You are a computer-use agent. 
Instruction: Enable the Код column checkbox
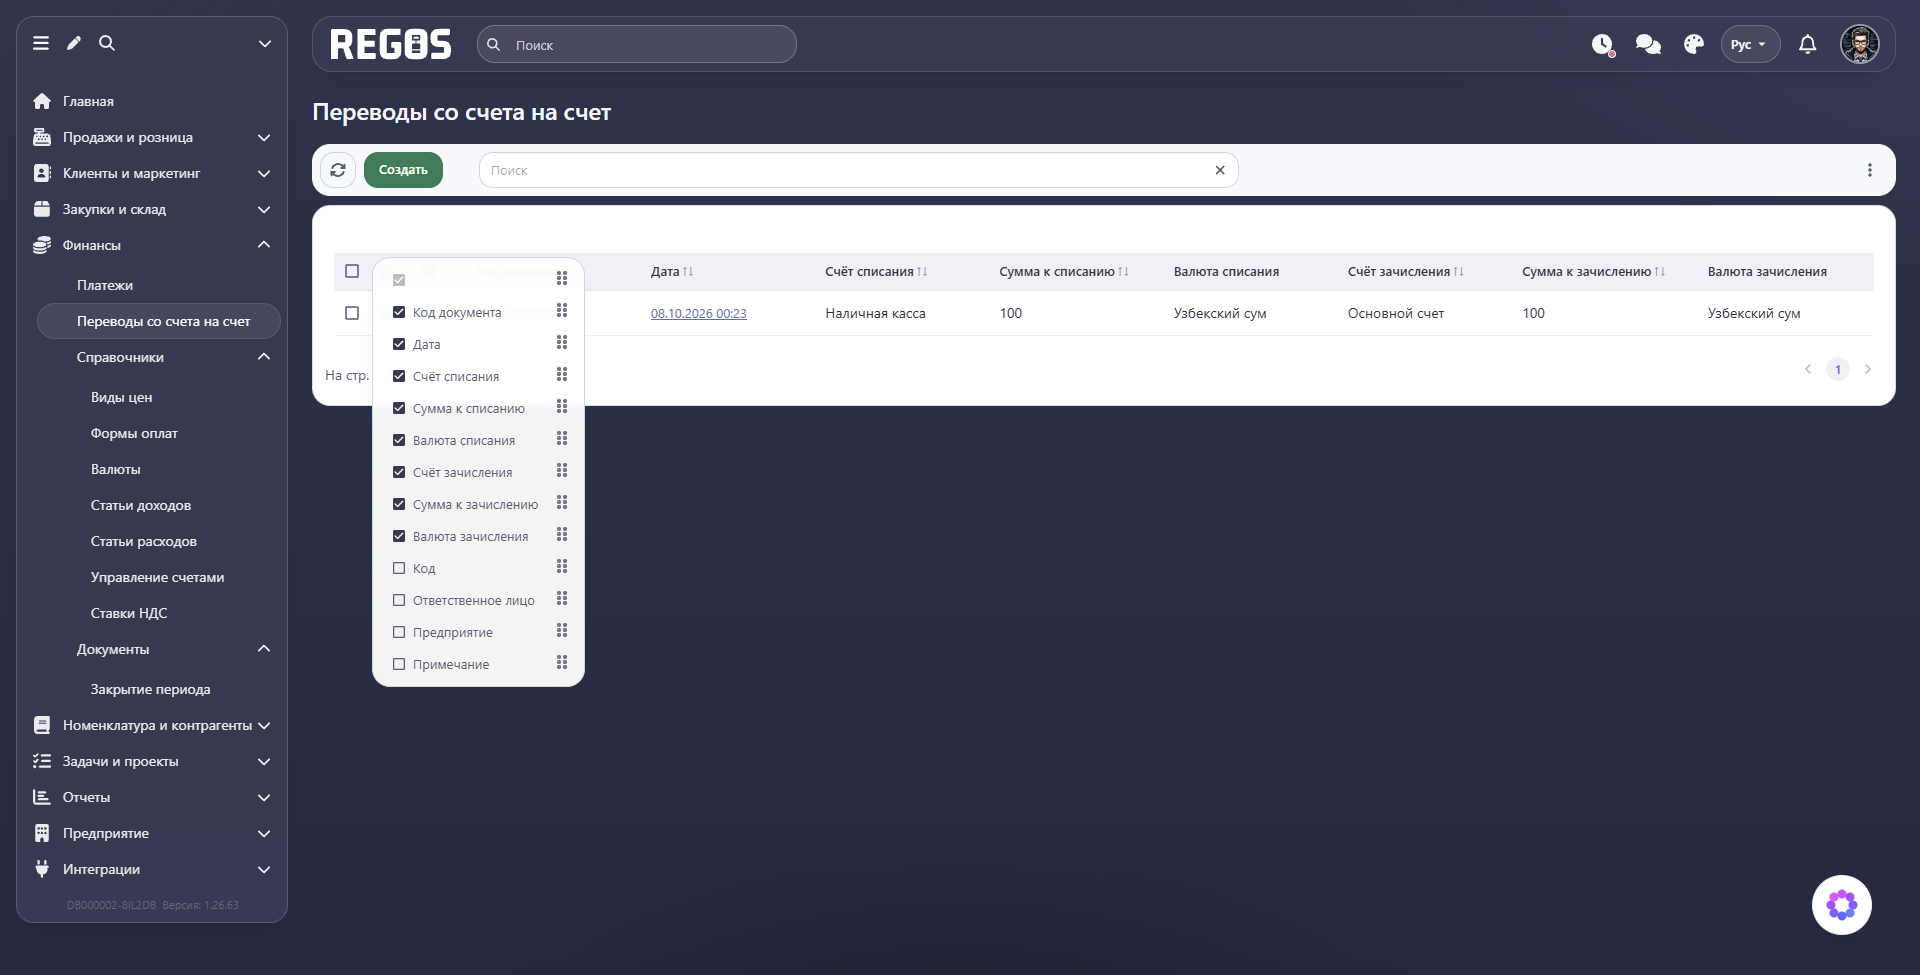tap(399, 568)
